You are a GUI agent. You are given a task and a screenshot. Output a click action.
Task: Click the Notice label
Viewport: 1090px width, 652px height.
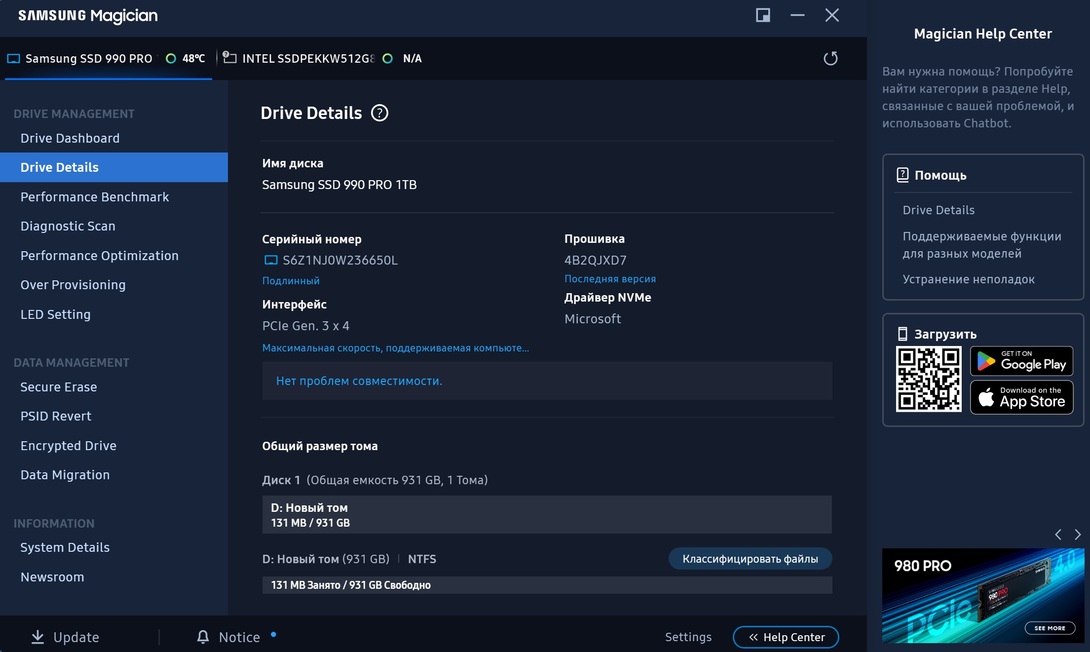239,637
